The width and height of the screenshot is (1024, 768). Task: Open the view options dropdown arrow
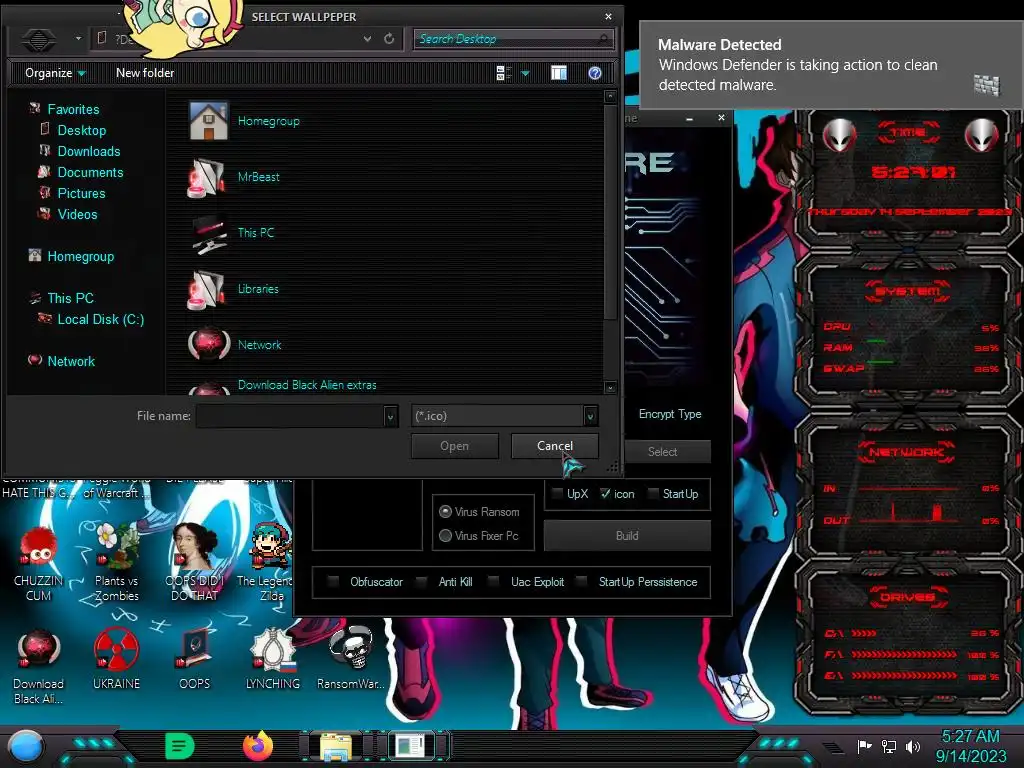[x=525, y=73]
